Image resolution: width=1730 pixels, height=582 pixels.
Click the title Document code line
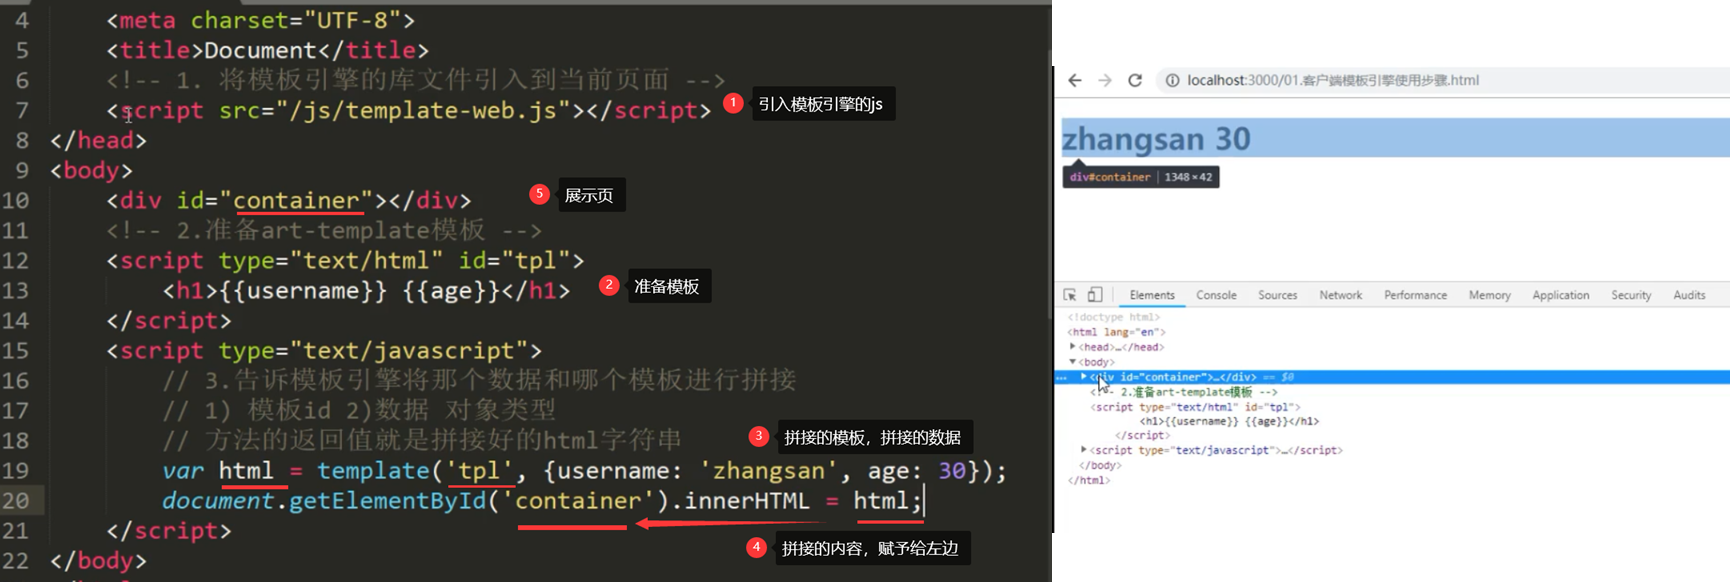(x=267, y=50)
